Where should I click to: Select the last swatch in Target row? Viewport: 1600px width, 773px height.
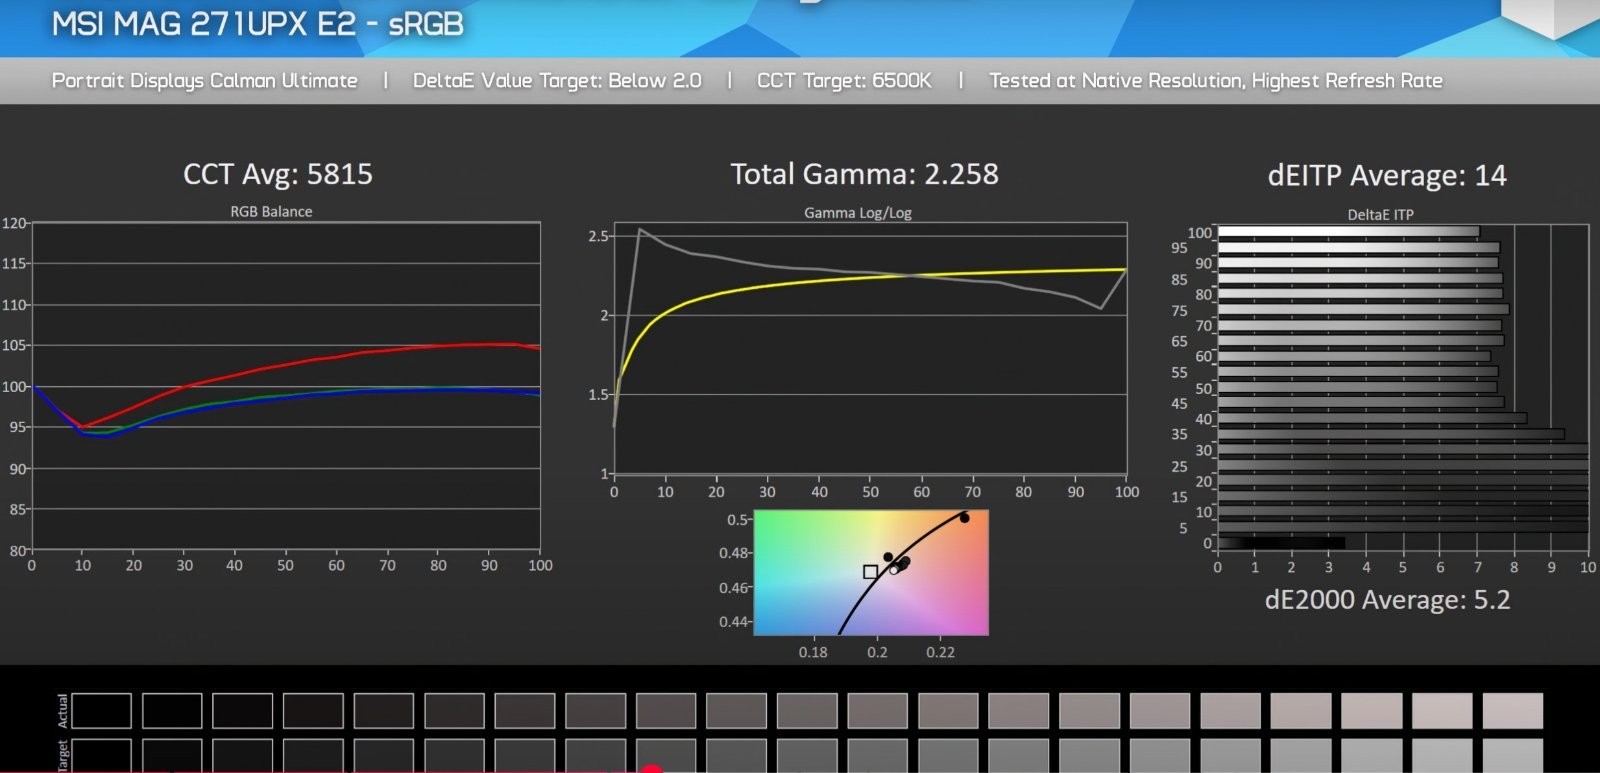point(1513,755)
